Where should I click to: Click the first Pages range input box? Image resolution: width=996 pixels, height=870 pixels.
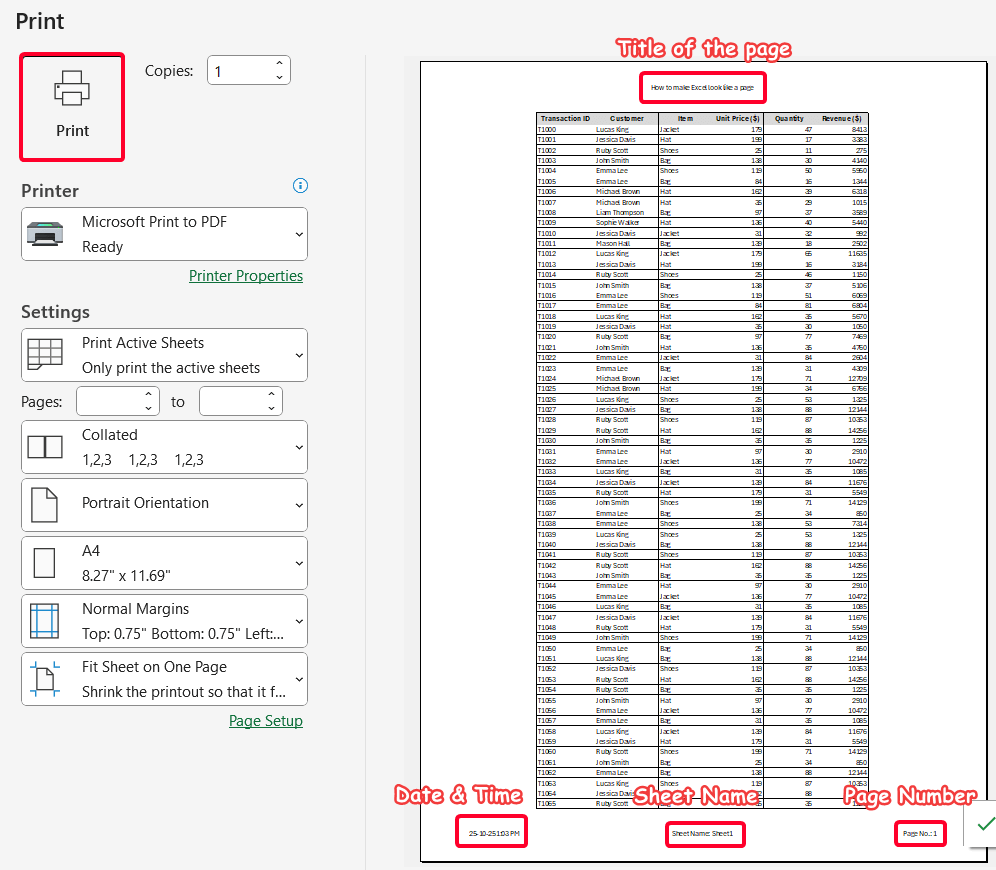point(110,400)
